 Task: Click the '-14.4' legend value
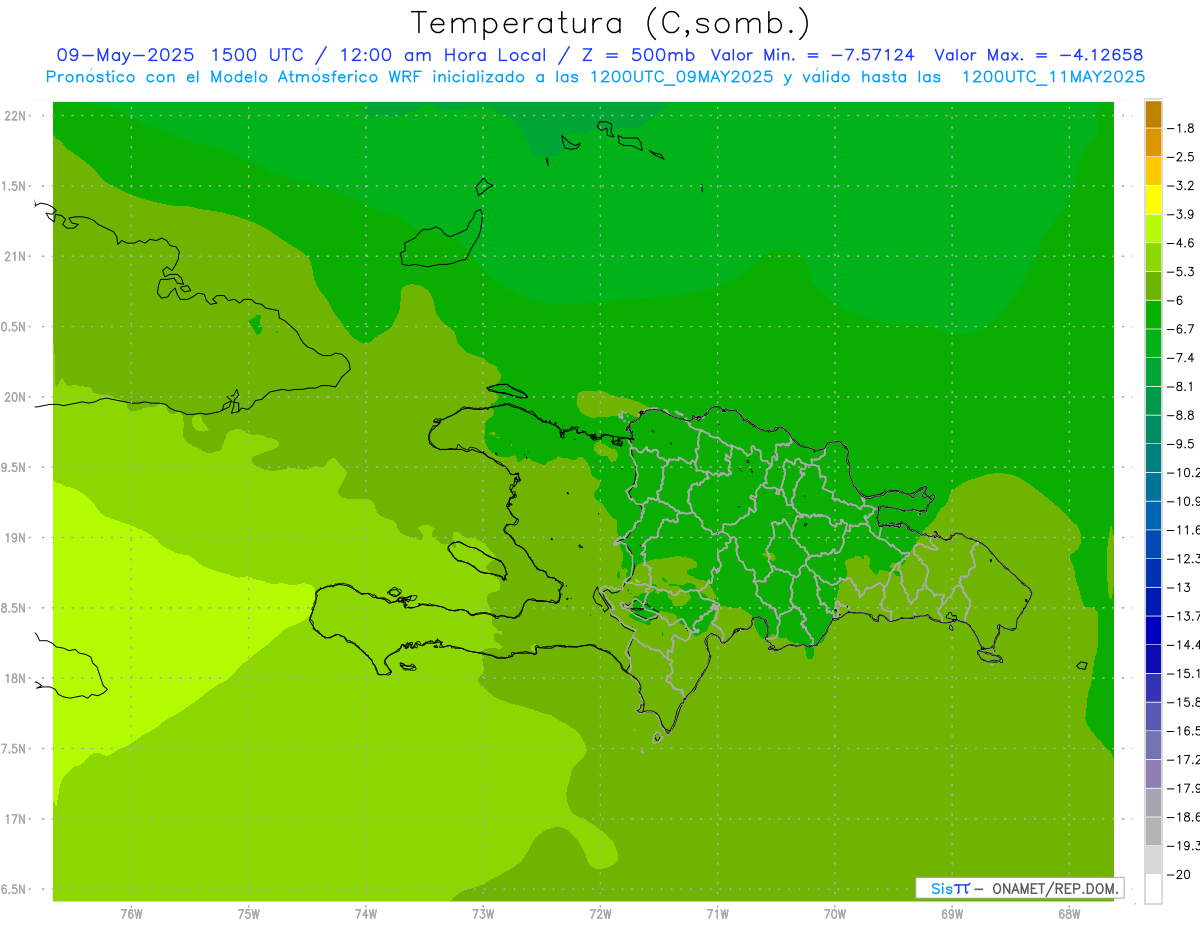click(x=1184, y=645)
